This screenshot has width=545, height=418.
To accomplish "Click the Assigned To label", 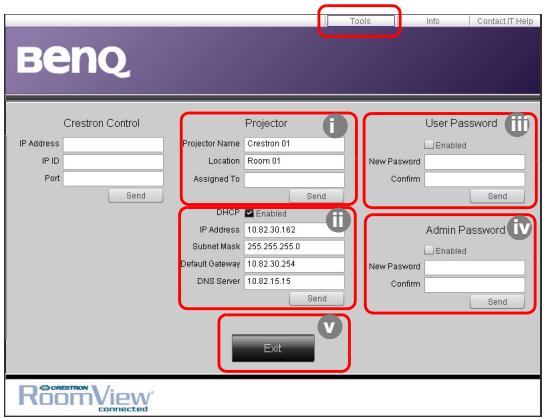I will click(x=217, y=179).
